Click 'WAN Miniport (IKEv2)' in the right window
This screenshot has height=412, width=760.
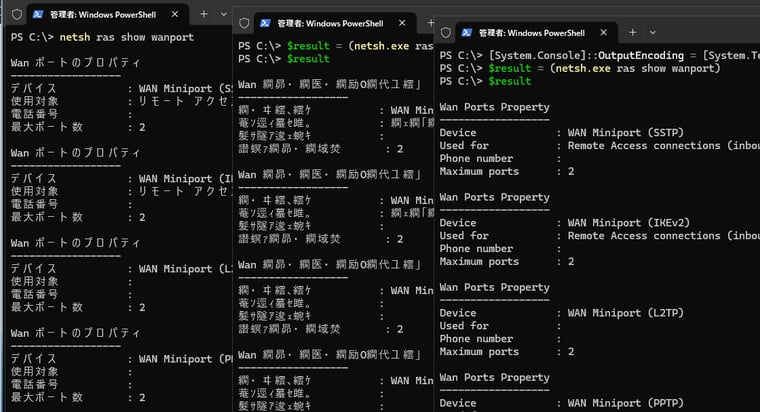coord(629,223)
